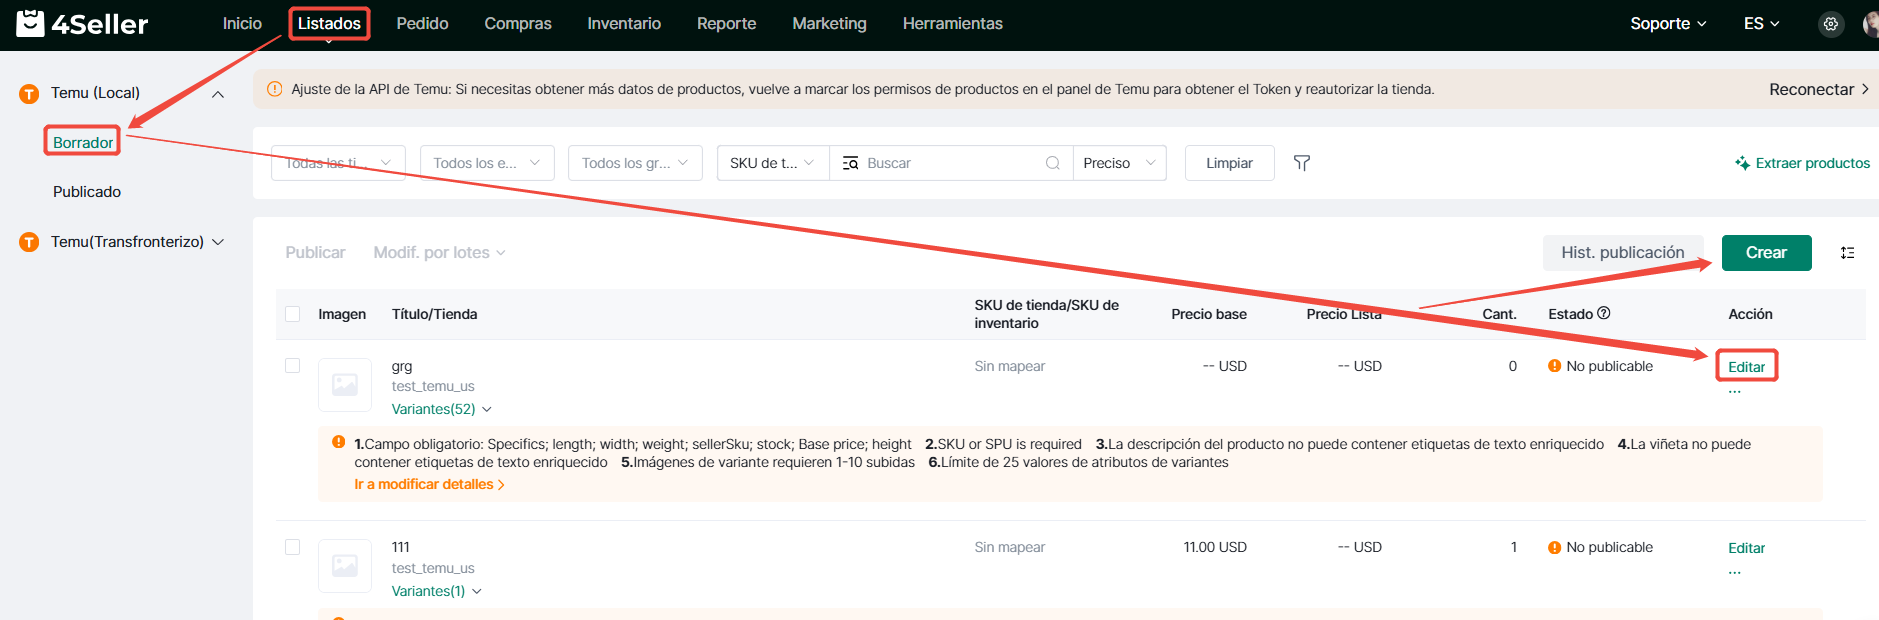Image resolution: width=1879 pixels, height=620 pixels.
Task: Click the API warning info icon
Action: click(x=275, y=89)
